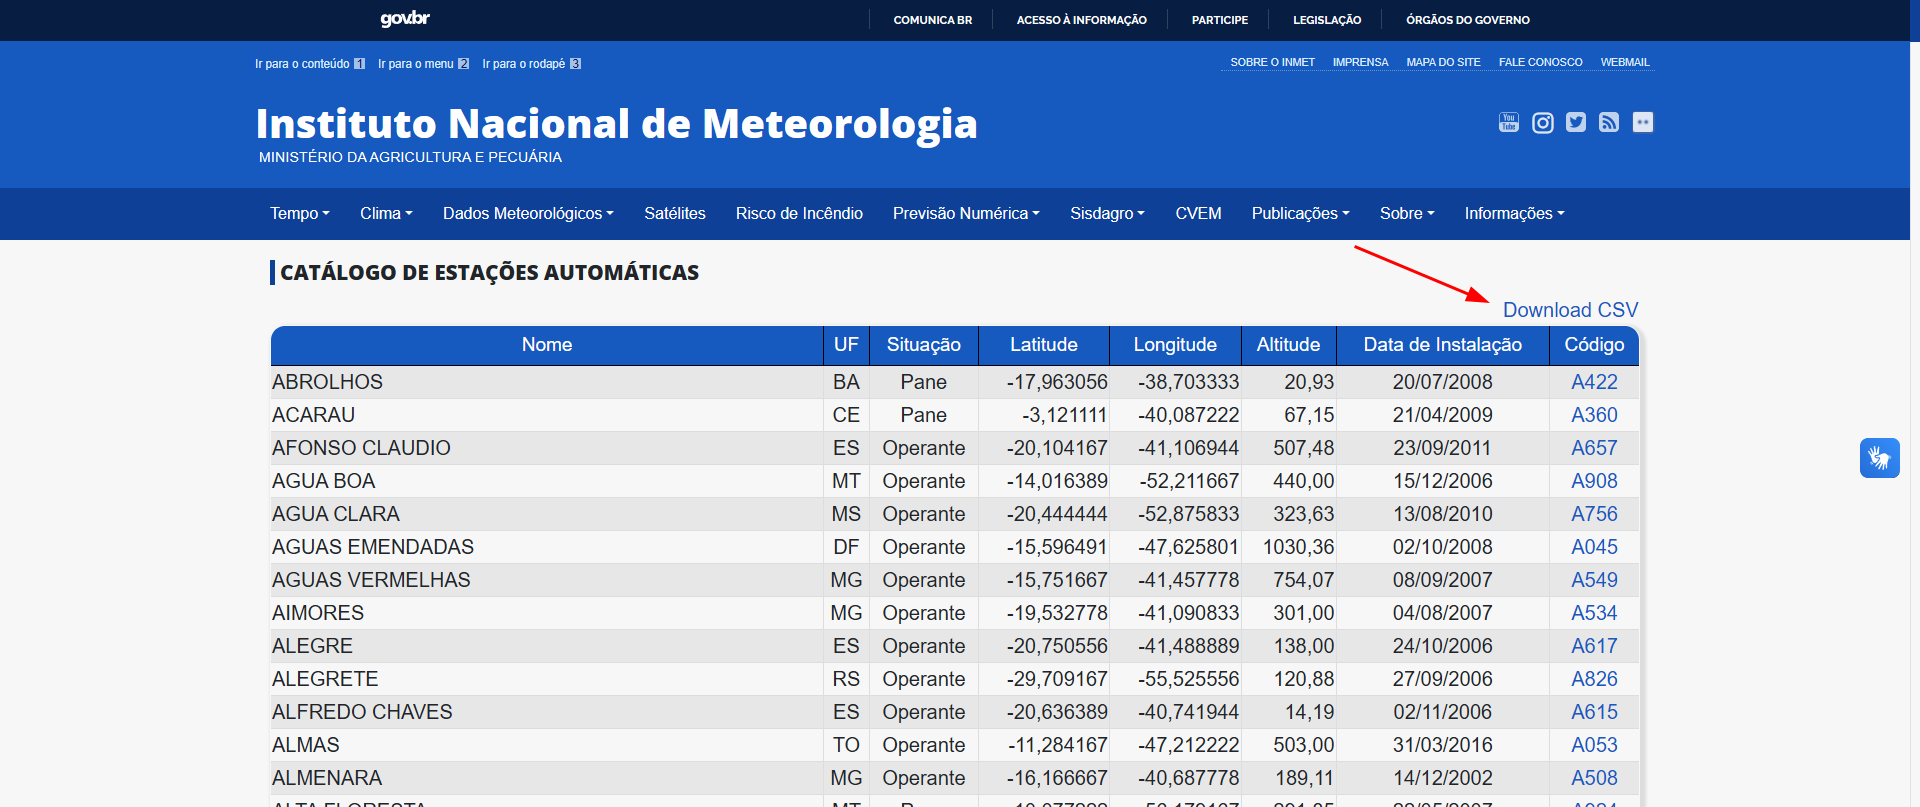Open the Risco de Incêndio page

coord(799,213)
